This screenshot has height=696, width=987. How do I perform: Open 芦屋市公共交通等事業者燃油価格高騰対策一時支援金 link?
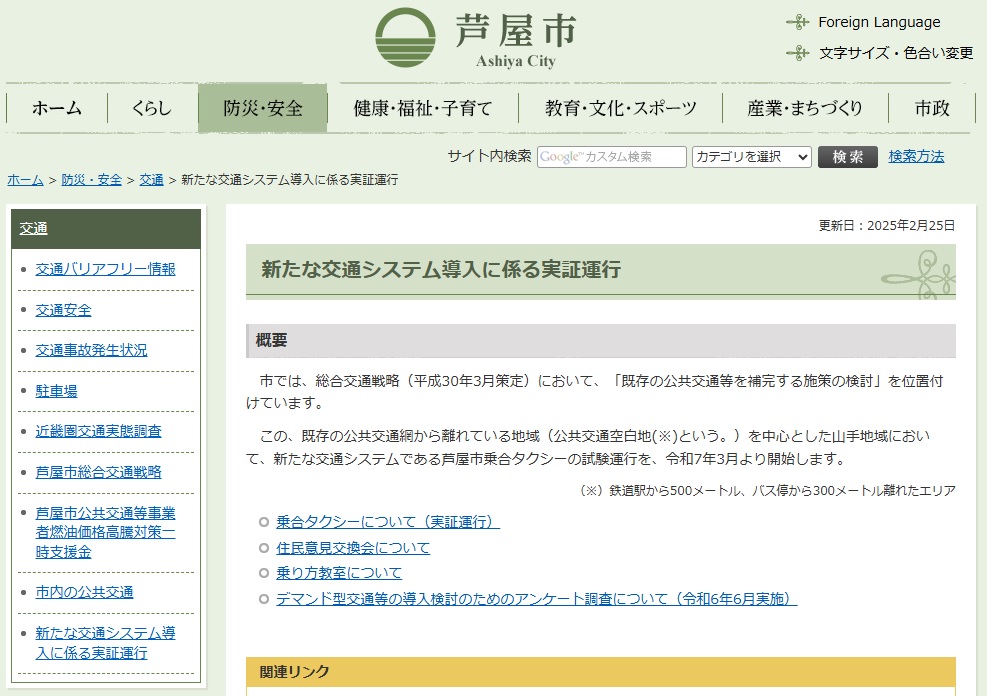(x=105, y=532)
